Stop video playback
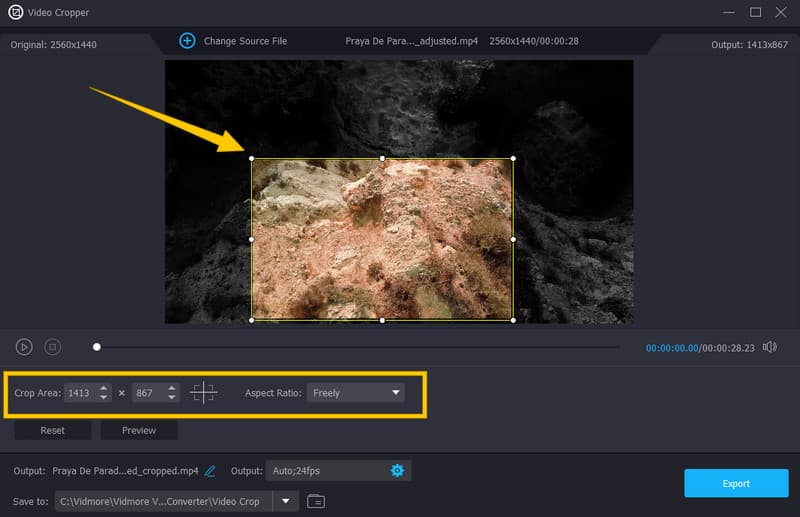This screenshot has width=800, height=517. pos(53,347)
